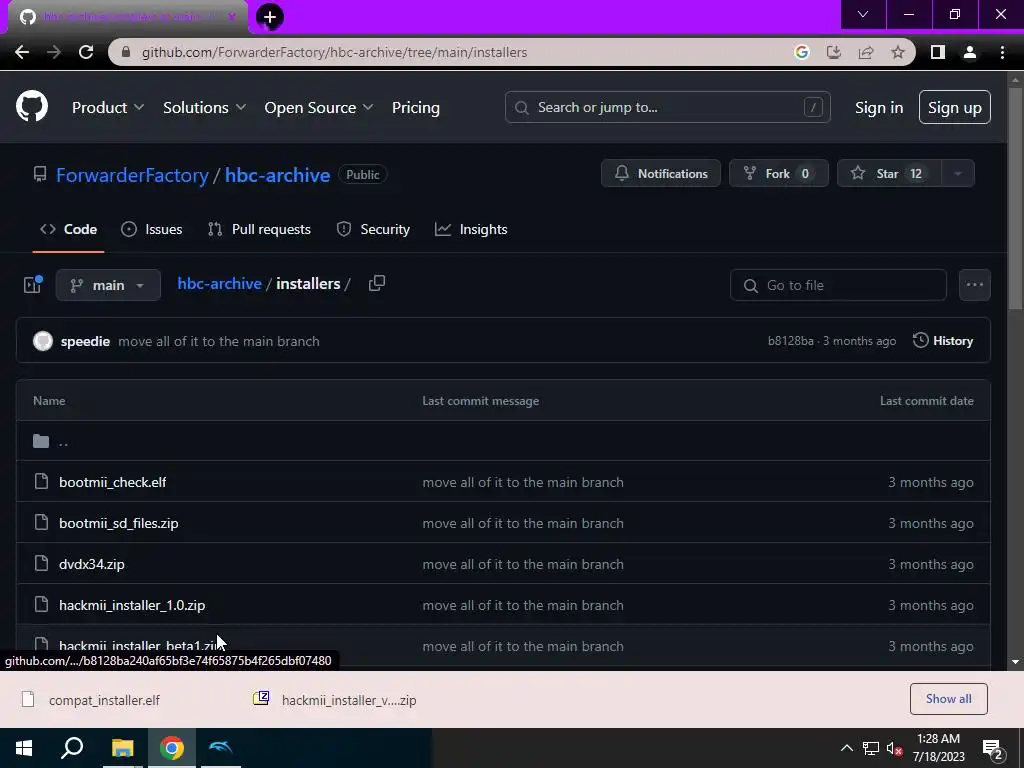
Task: Click the muted volume tray icon
Action: coord(894,748)
